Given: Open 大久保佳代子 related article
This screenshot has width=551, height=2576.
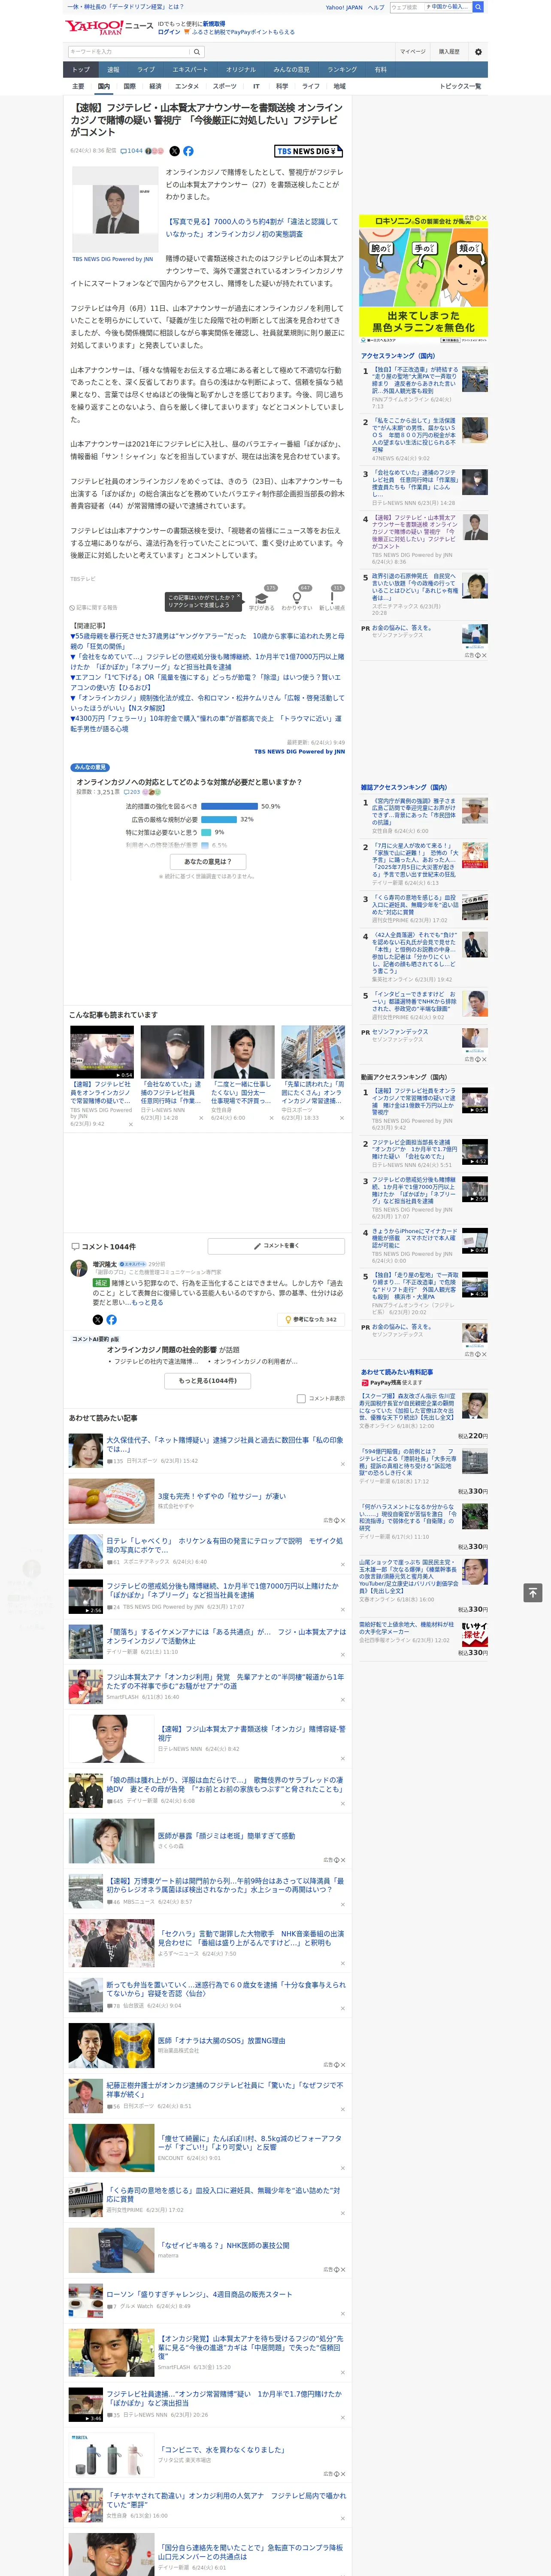Looking at the screenshot, I should click(225, 1445).
